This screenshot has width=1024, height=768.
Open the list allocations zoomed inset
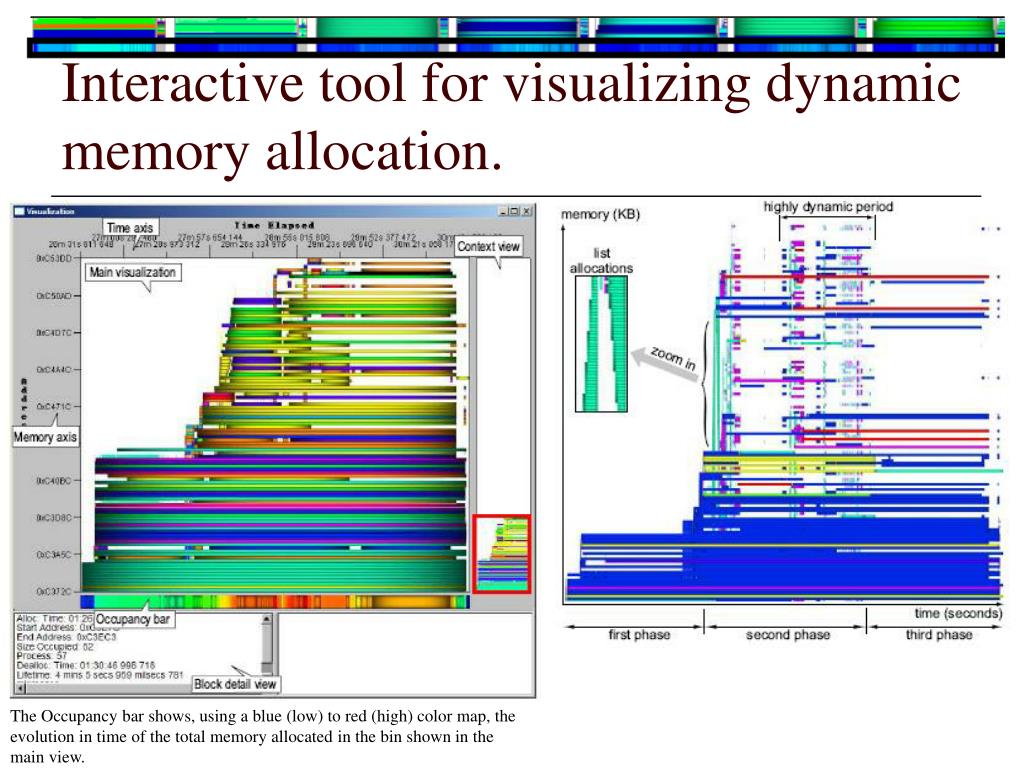[601, 343]
